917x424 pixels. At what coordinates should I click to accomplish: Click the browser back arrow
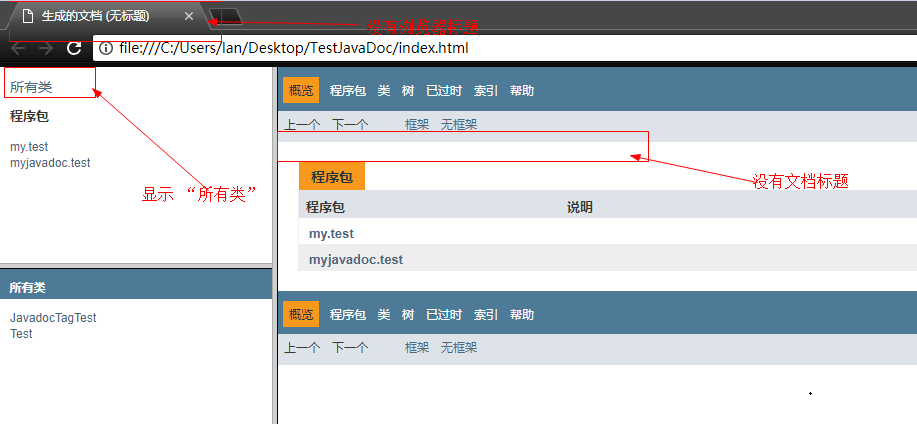pos(19,48)
